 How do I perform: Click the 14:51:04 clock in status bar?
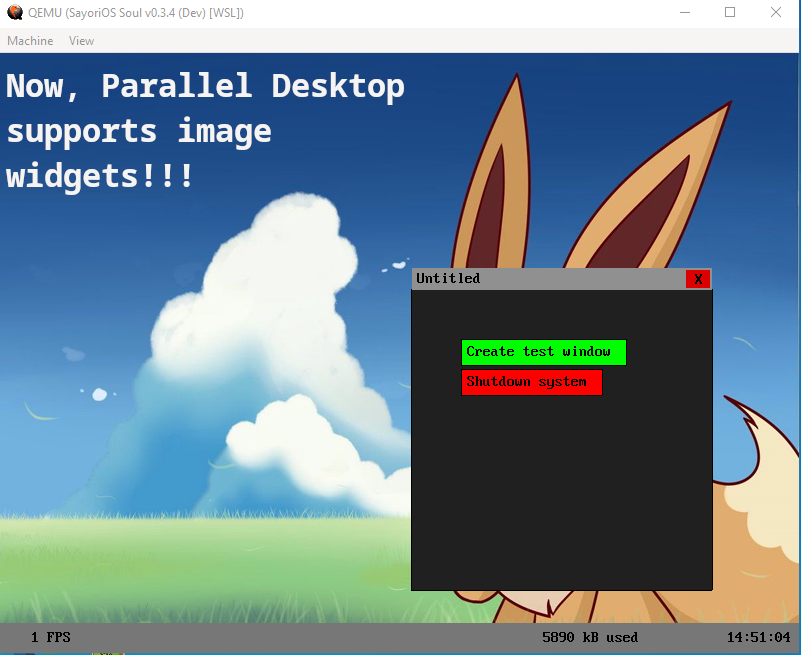click(x=758, y=637)
